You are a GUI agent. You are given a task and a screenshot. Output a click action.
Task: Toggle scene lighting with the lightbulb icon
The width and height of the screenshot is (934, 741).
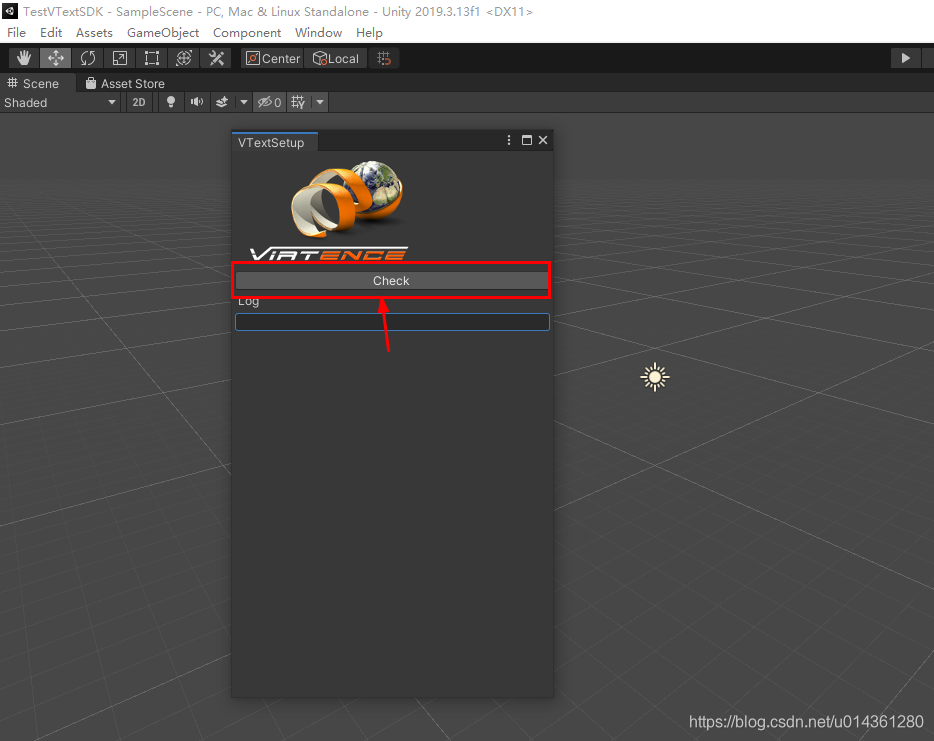(170, 101)
